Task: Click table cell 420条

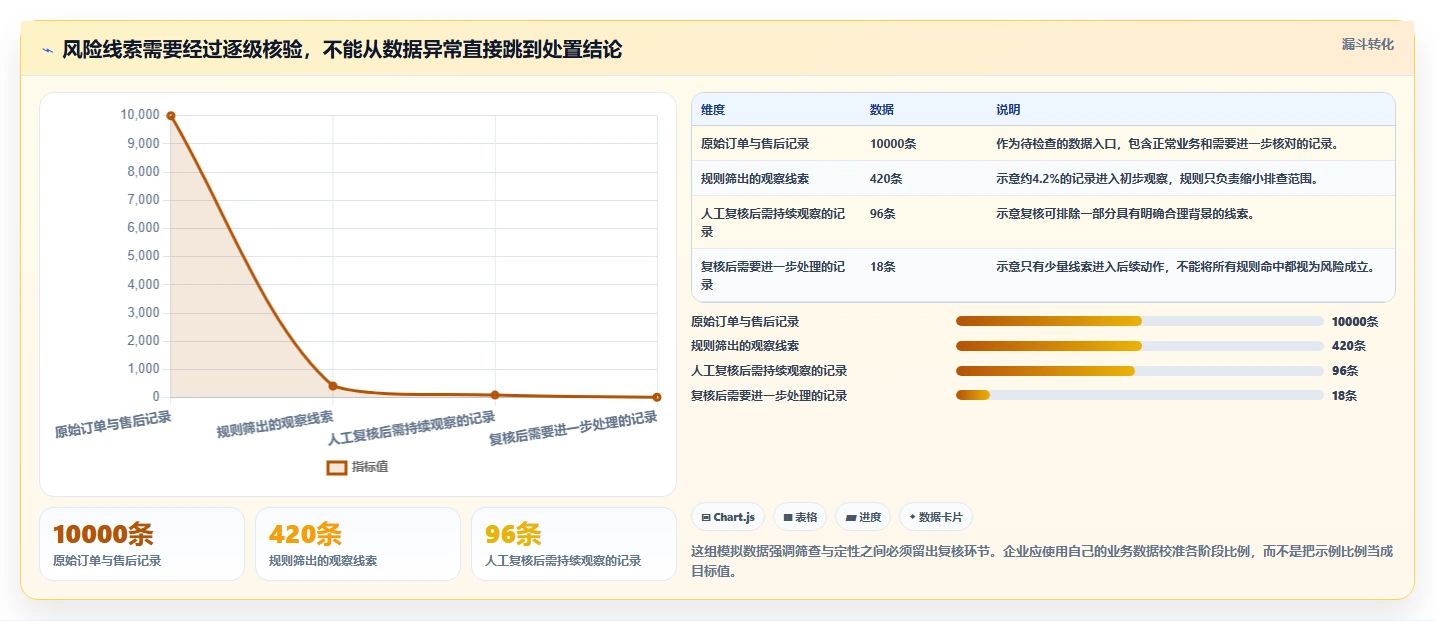Action: (x=886, y=179)
